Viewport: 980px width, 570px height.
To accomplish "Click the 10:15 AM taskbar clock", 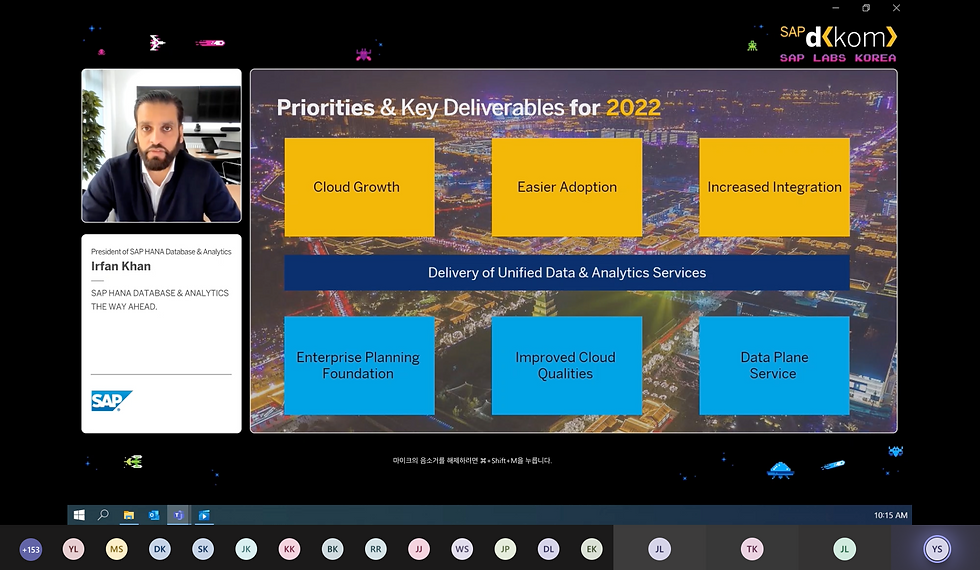I will tap(890, 515).
